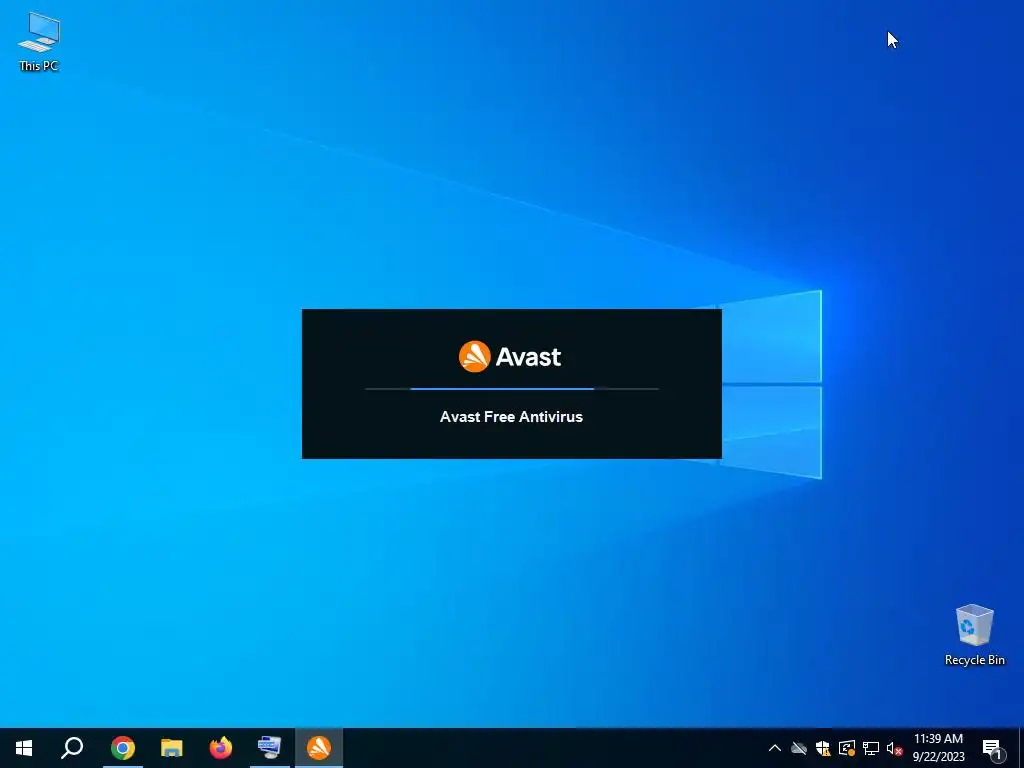
Task: Select the Recycle Bin desktop icon
Action: click(974, 635)
